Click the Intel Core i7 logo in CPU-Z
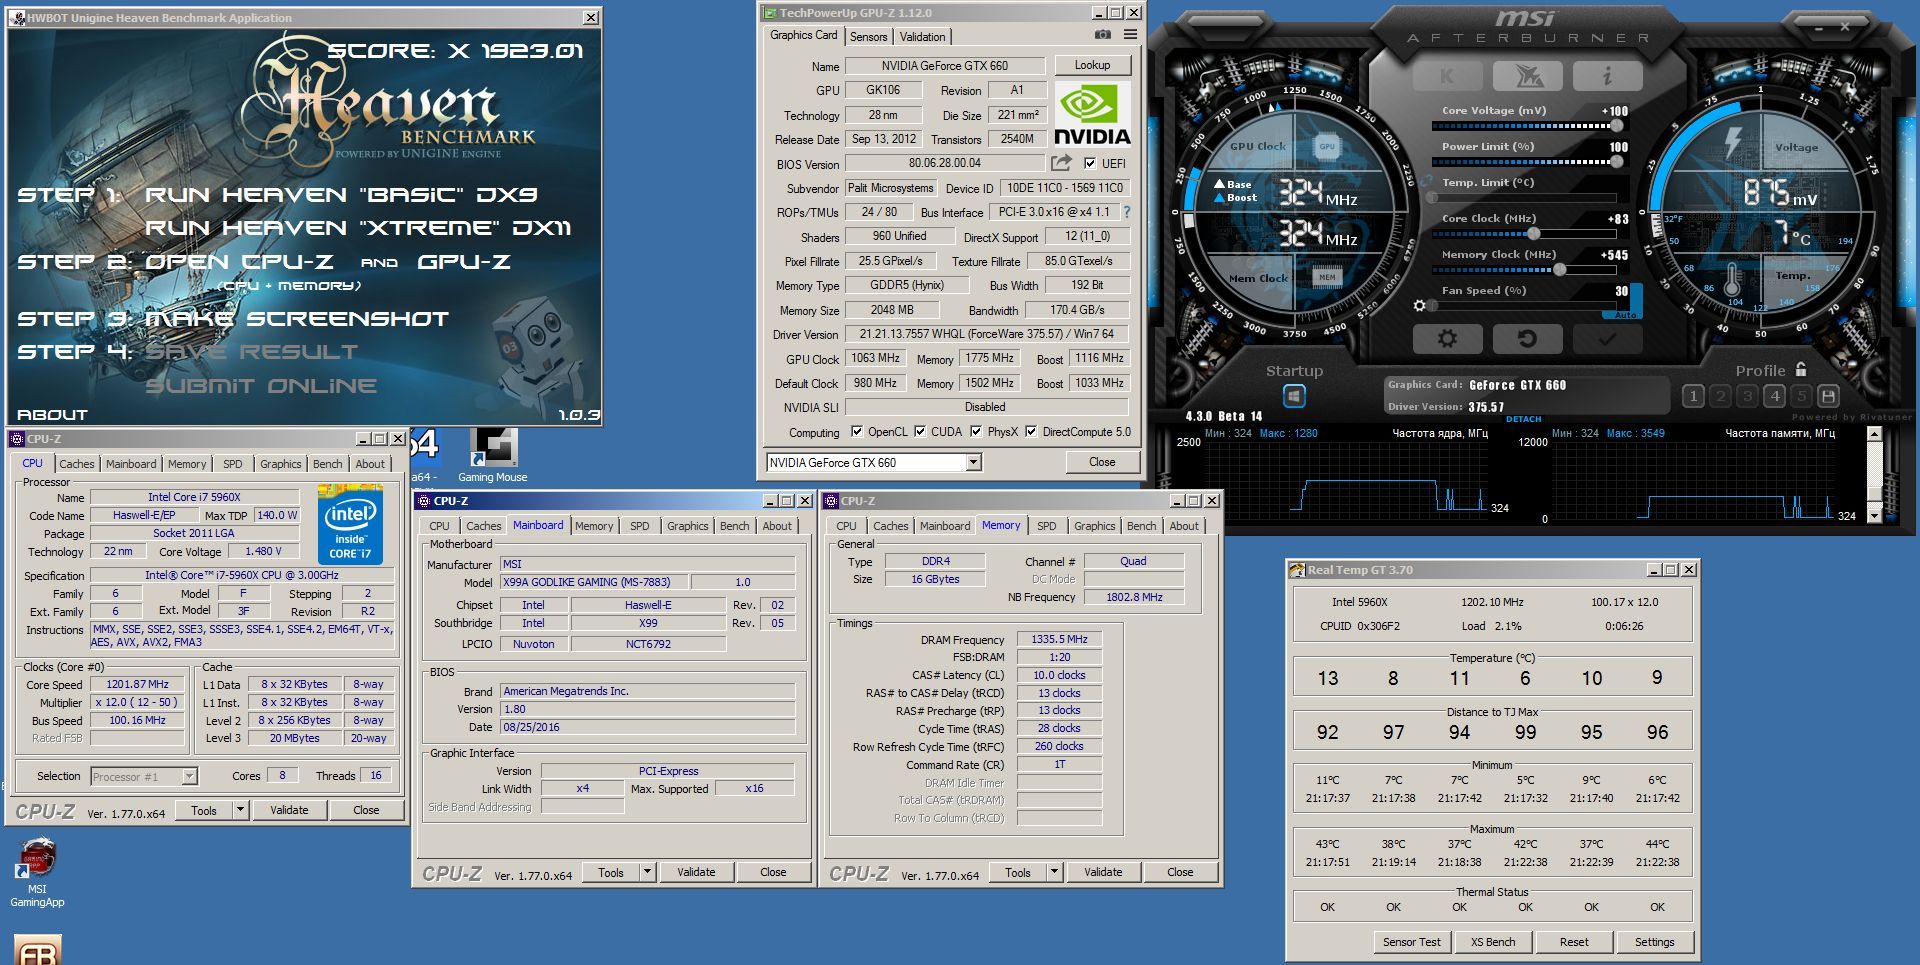This screenshot has height=965, width=1920. tap(350, 524)
